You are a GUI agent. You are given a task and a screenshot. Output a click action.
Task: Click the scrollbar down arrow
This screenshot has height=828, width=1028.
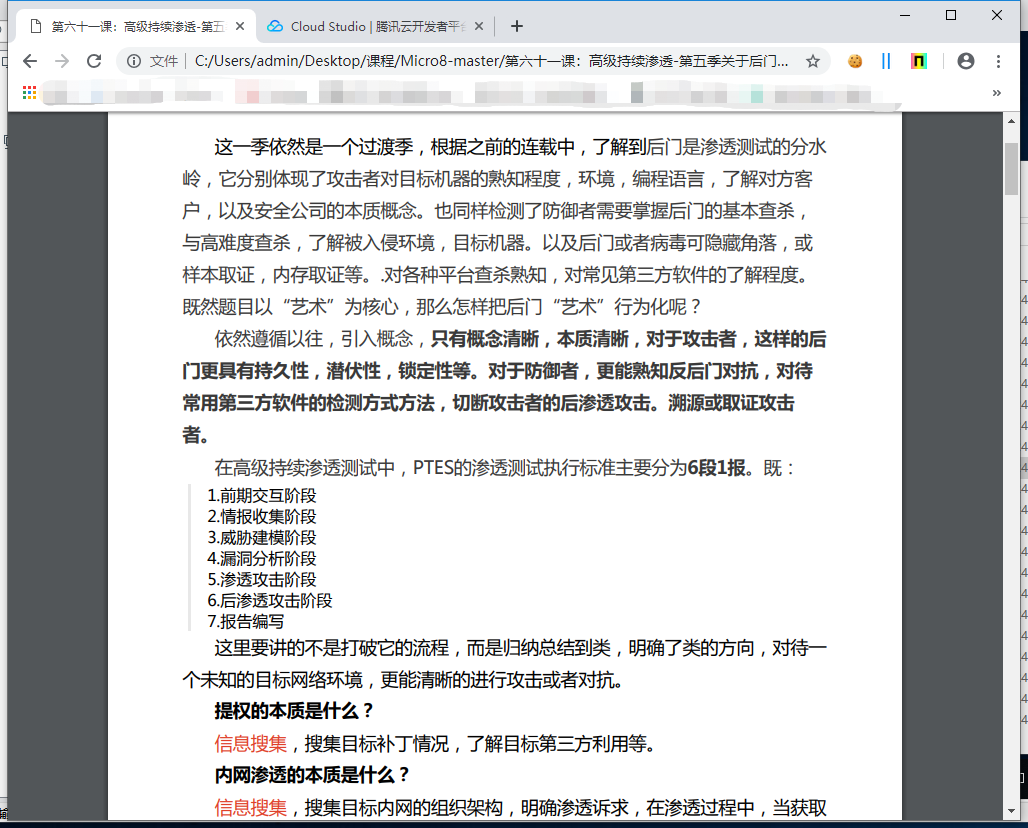click(x=1011, y=812)
